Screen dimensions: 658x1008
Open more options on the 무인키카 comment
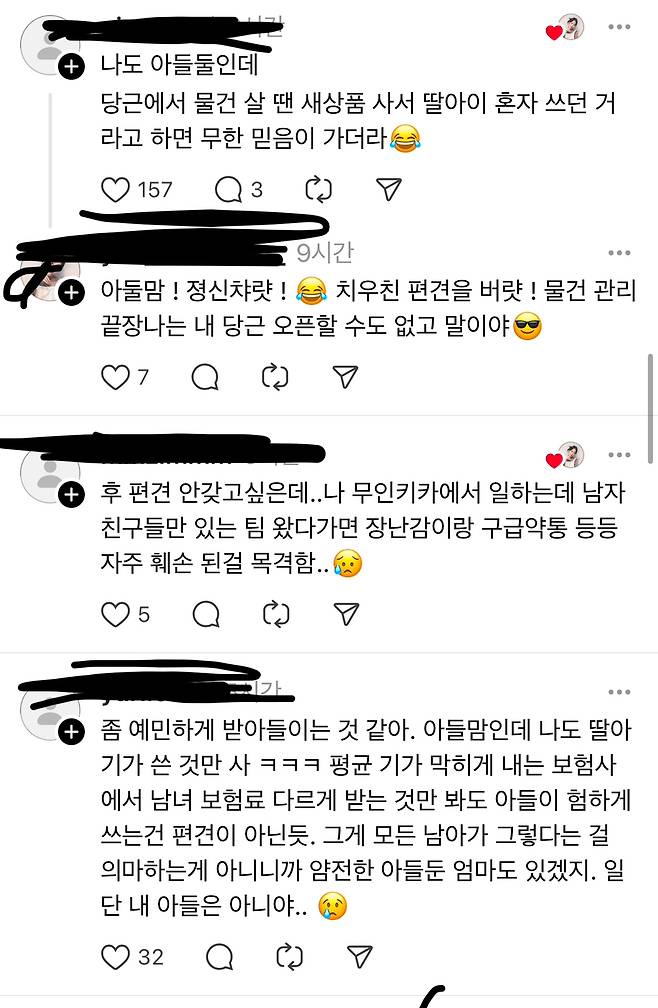[619, 454]
